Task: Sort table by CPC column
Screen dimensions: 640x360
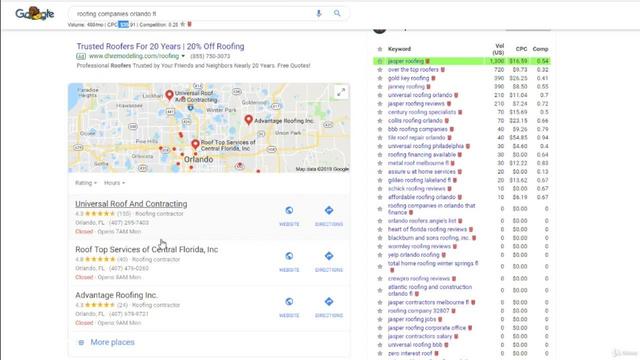Action: click(x=521, y=49)
